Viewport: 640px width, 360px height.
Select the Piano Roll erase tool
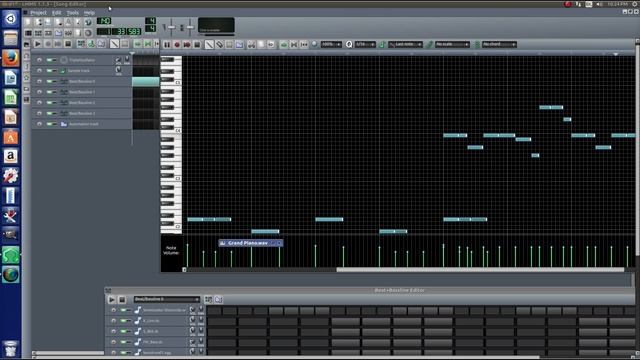point(220,44)
